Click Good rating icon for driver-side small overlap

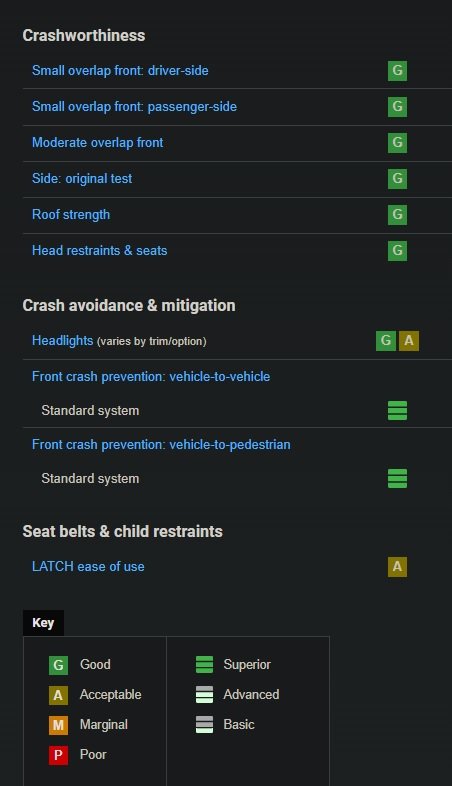click(397, 71)
